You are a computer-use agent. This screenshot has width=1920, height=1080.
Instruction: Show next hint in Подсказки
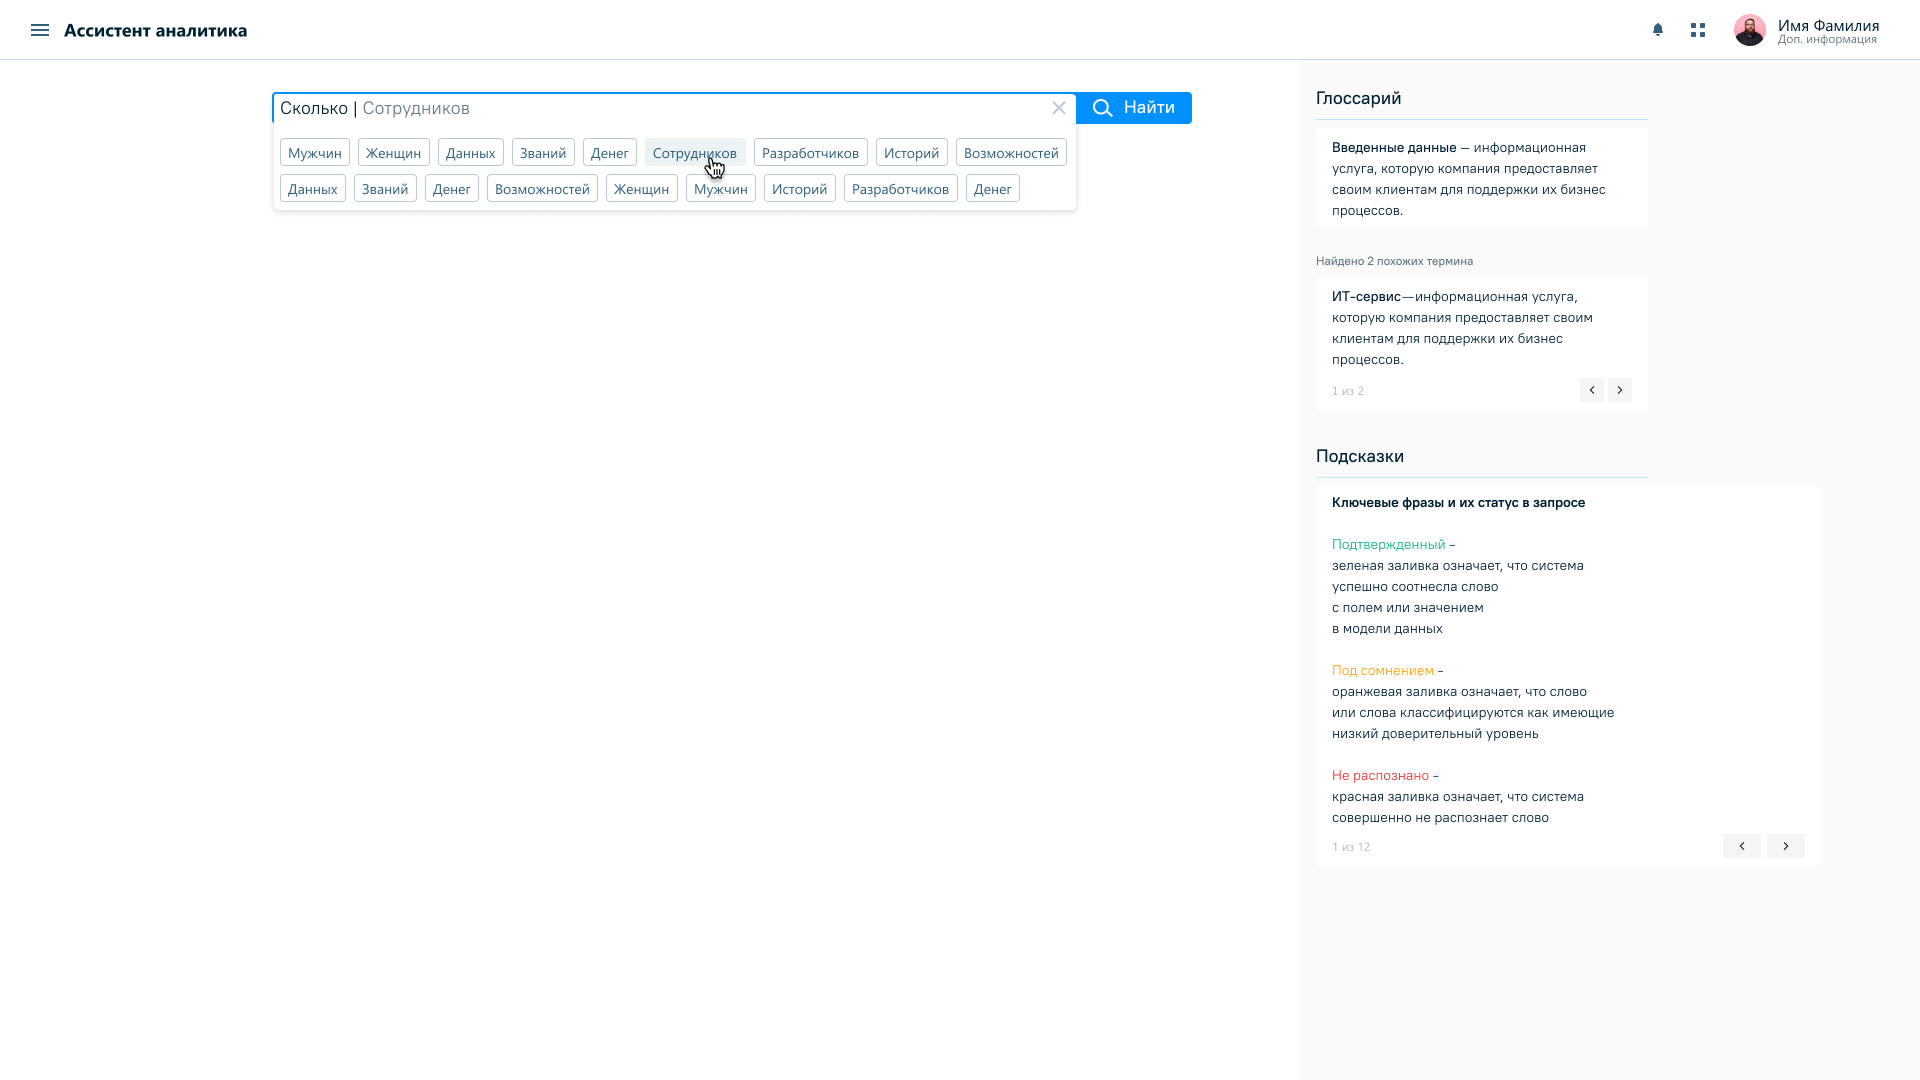coord(1785,846)
